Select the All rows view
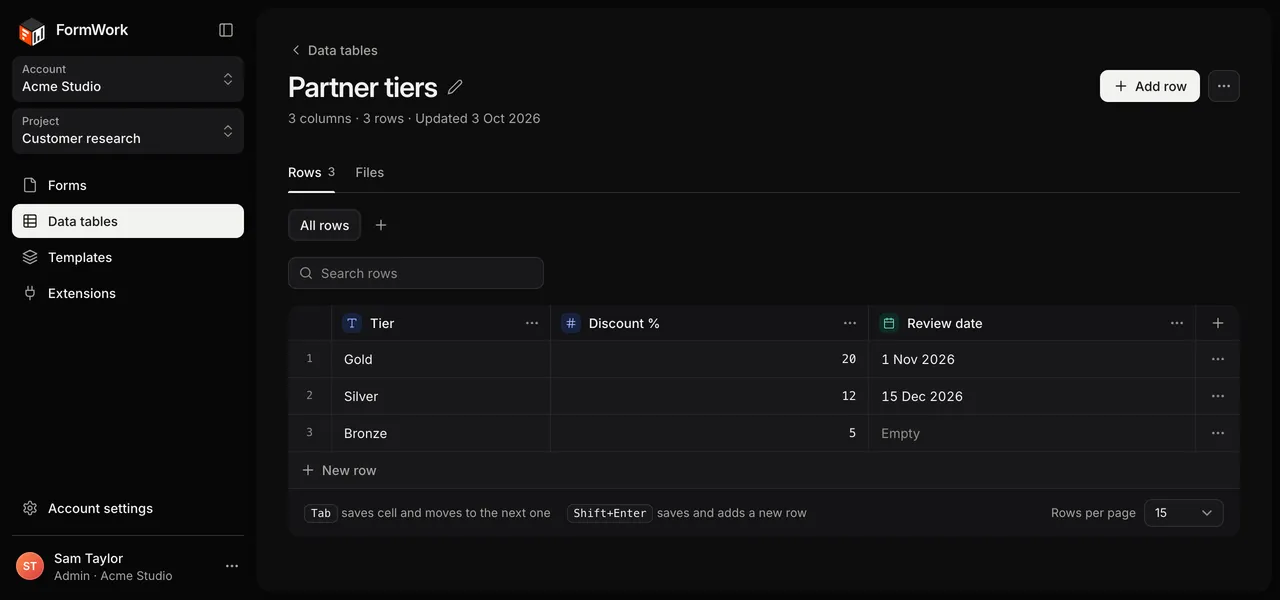Image resolution: width=1280 pixels, height=600 pixels. 324,225
